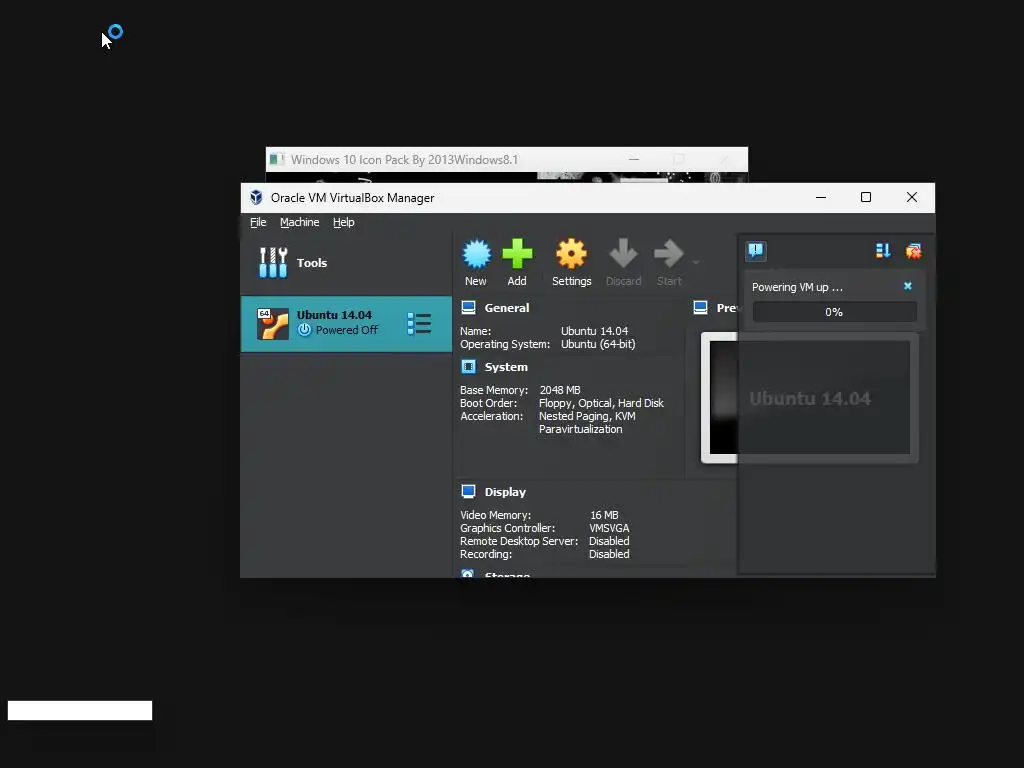Screen dimensions: 1024x768
Task: Click the General section header
Action: tap(507, 308)
